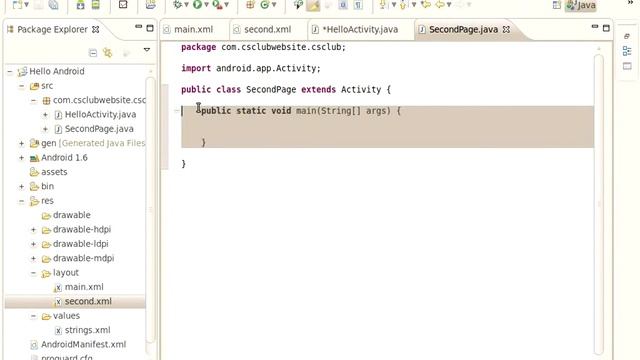Close the SecondPage.java tab
This screenshot has height=360, width=640.
click(507, 29)
